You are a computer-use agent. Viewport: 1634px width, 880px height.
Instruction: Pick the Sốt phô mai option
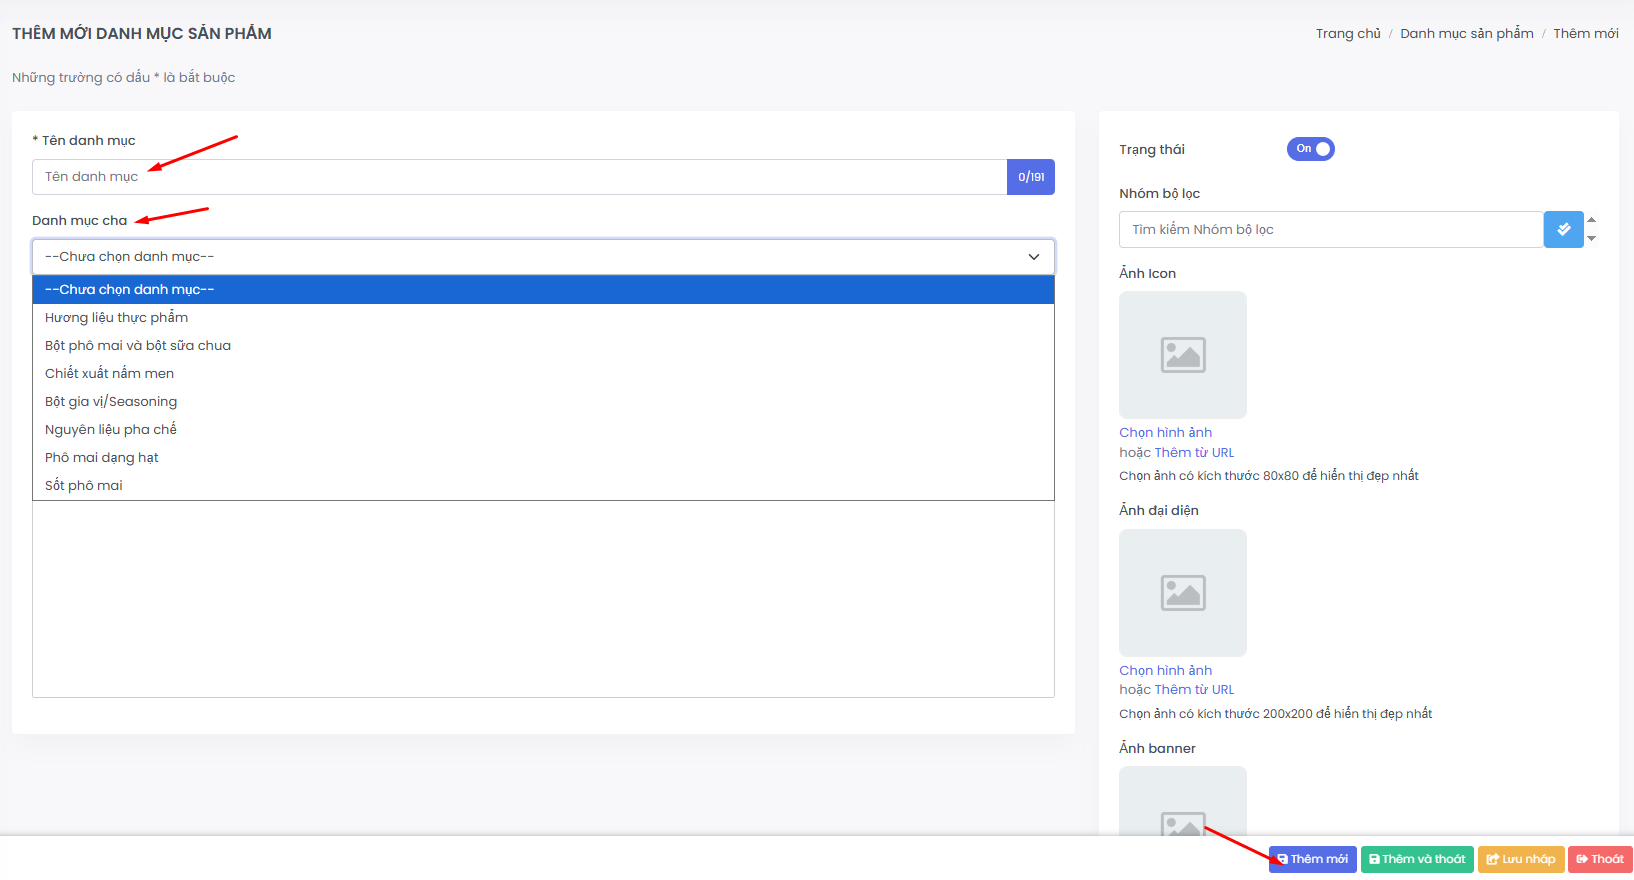coord(84,486)
